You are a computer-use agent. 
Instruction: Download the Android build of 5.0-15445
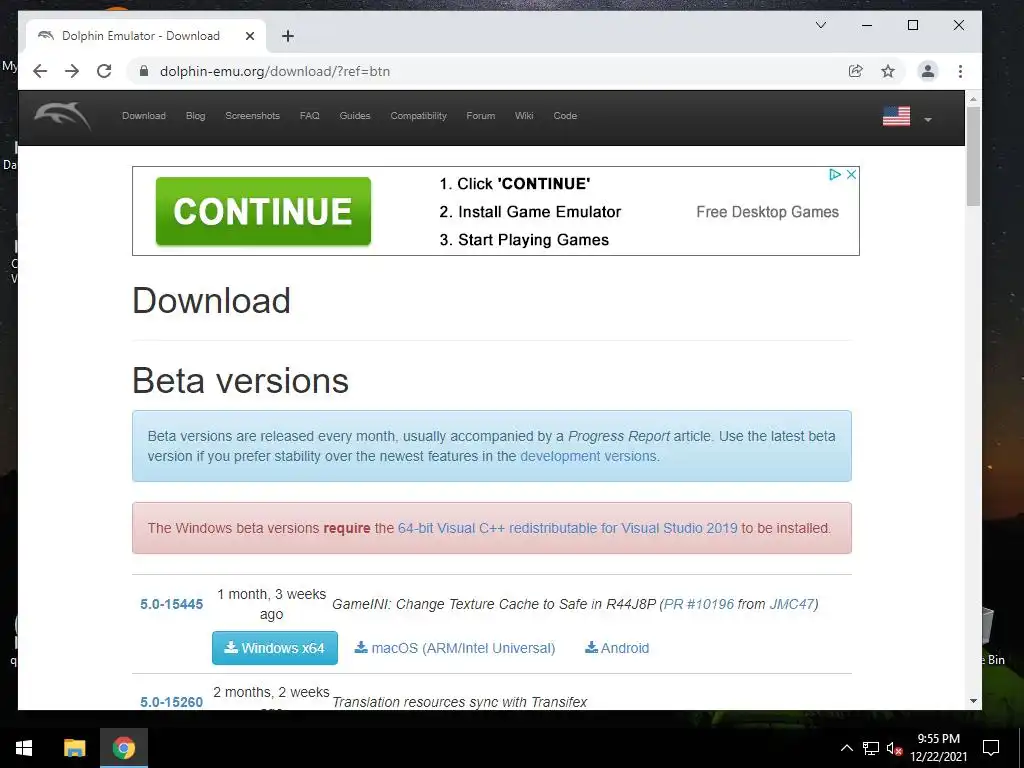tap(617, 648)
